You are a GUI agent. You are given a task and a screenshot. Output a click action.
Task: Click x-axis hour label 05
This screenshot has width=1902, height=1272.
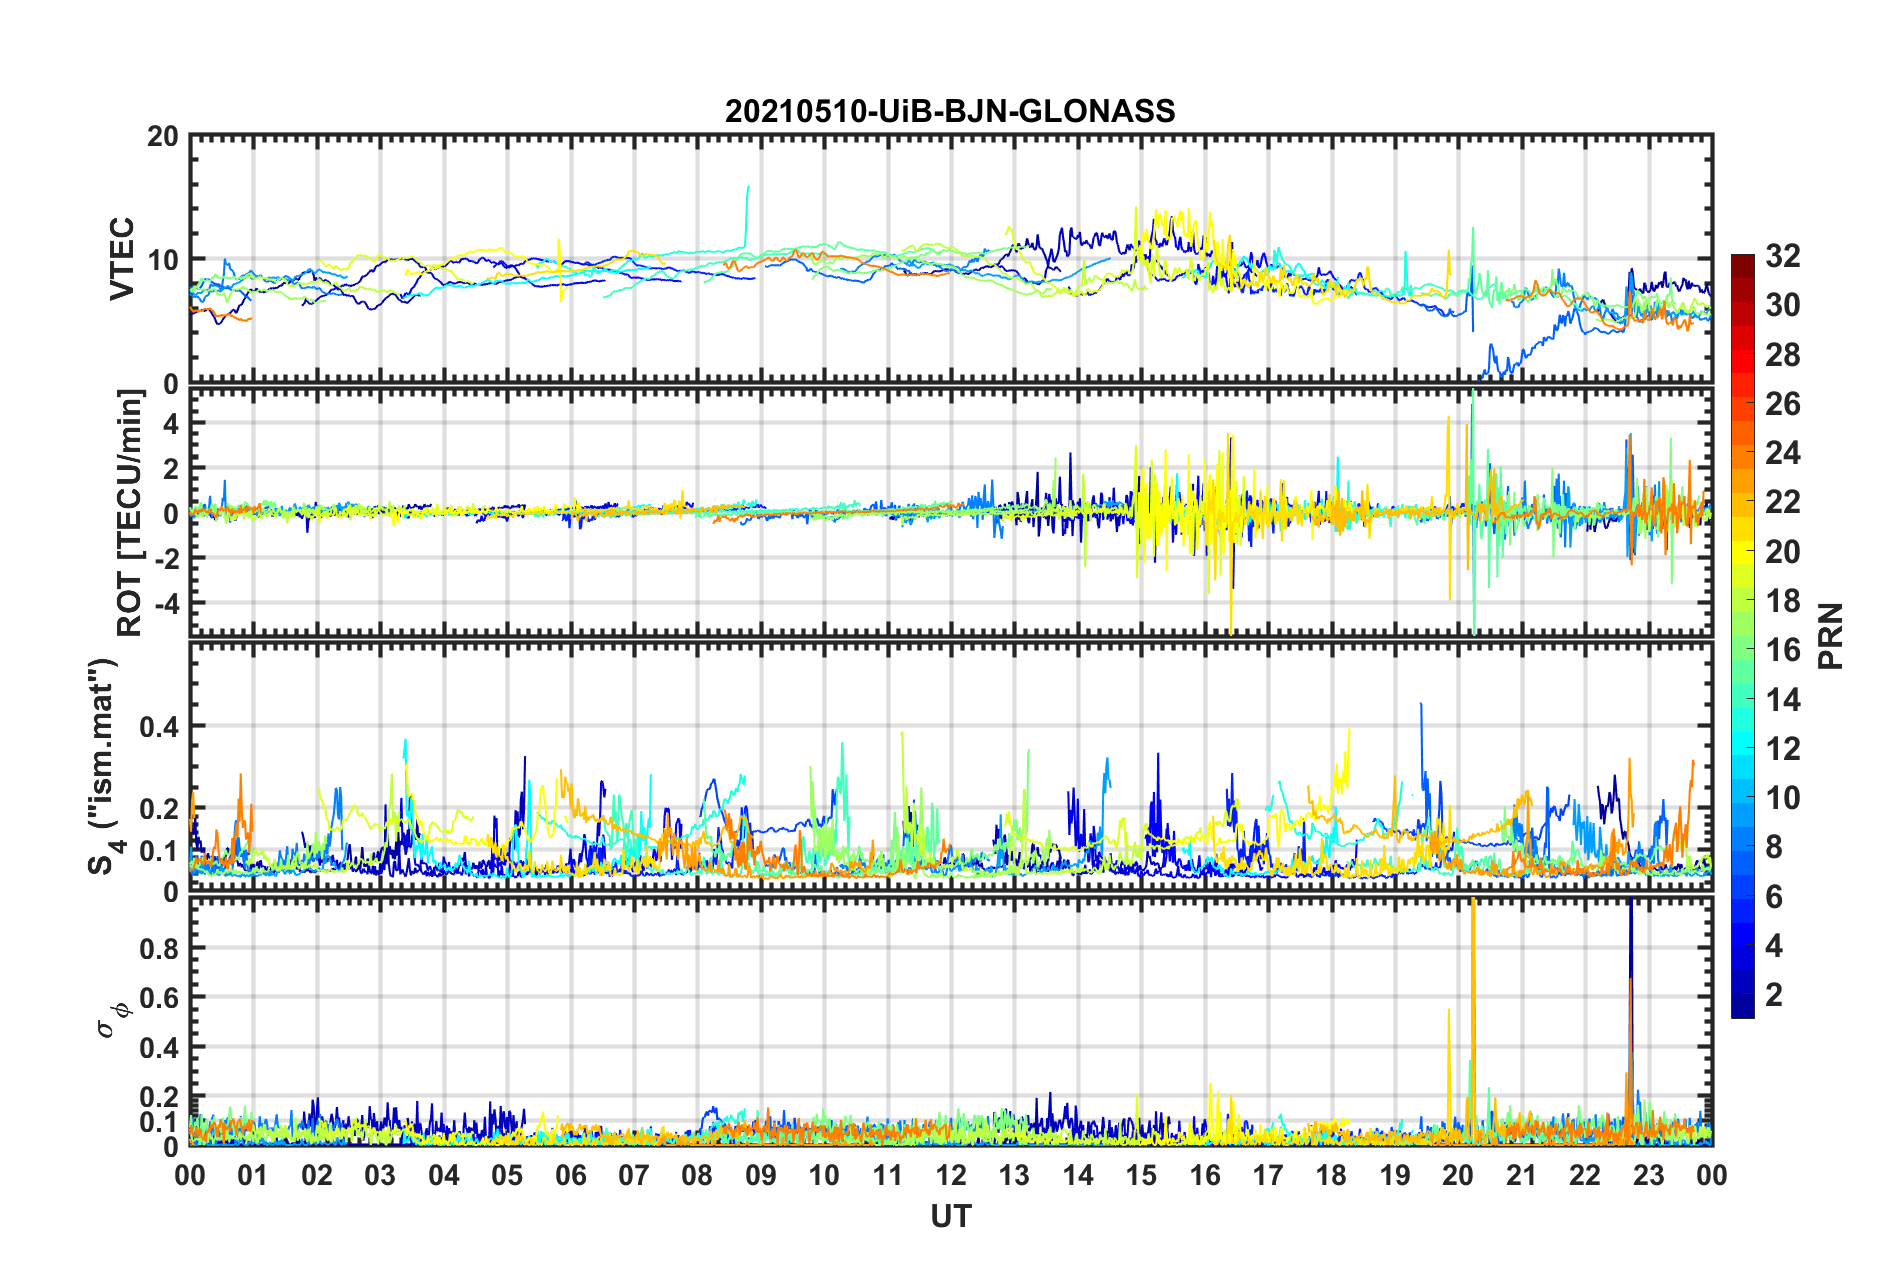coord(507,1175)
